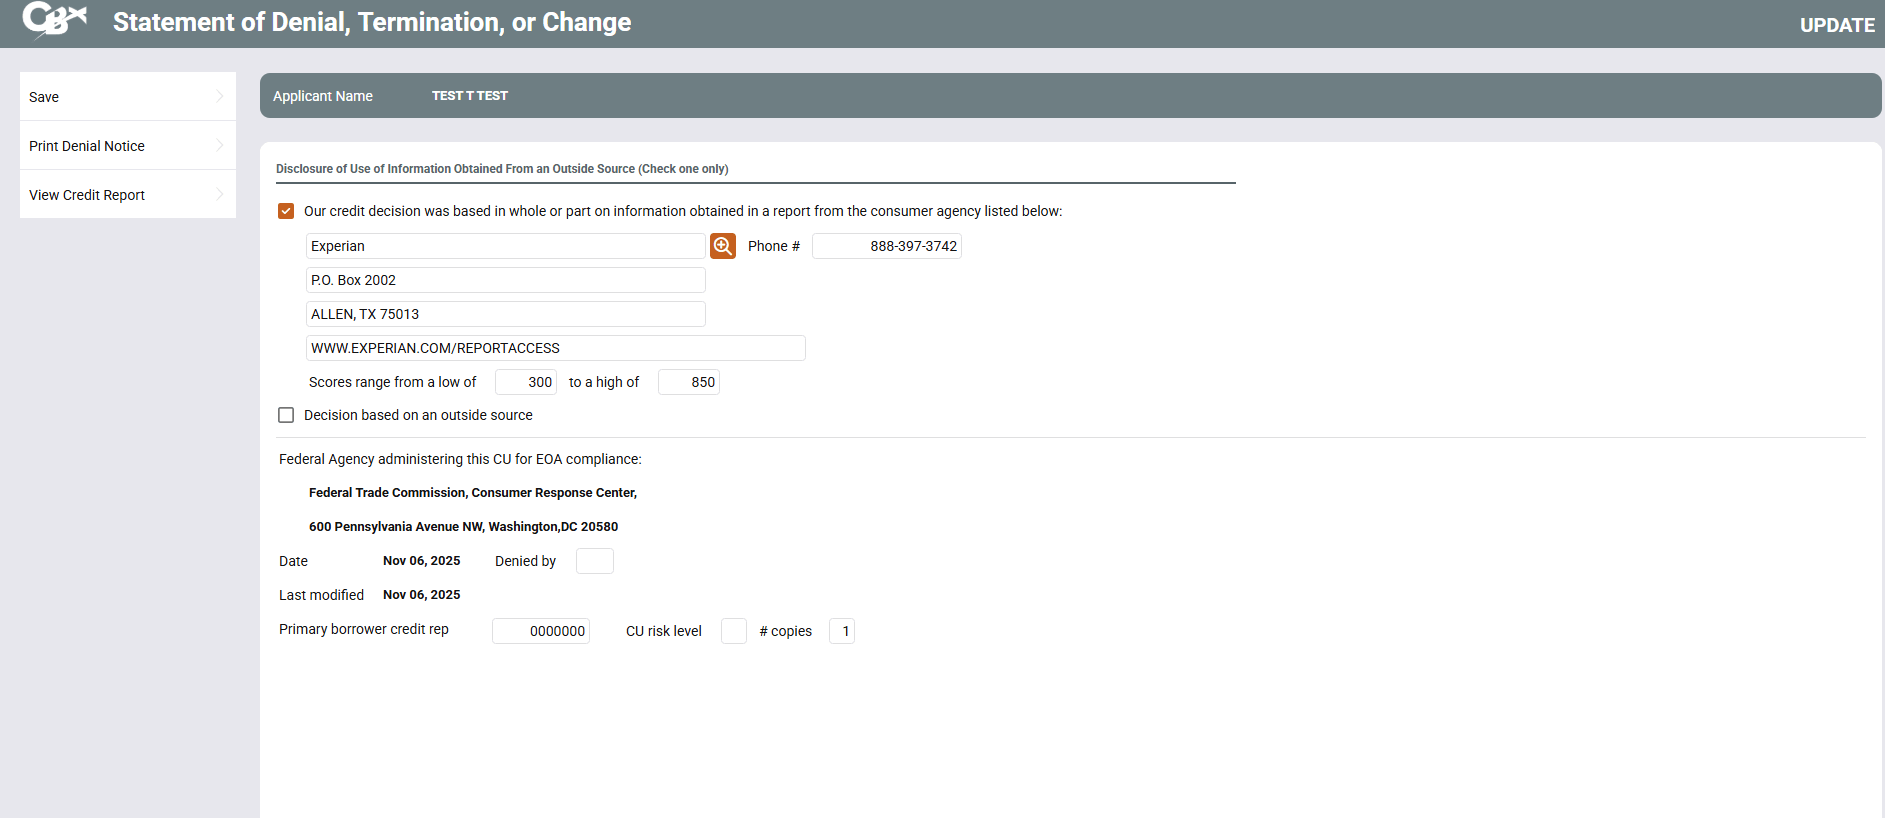Image resolution: width=1885 pixels, height=818 pixels.
Task: Click the Experian agency name field
Action: tap(505, 246)
